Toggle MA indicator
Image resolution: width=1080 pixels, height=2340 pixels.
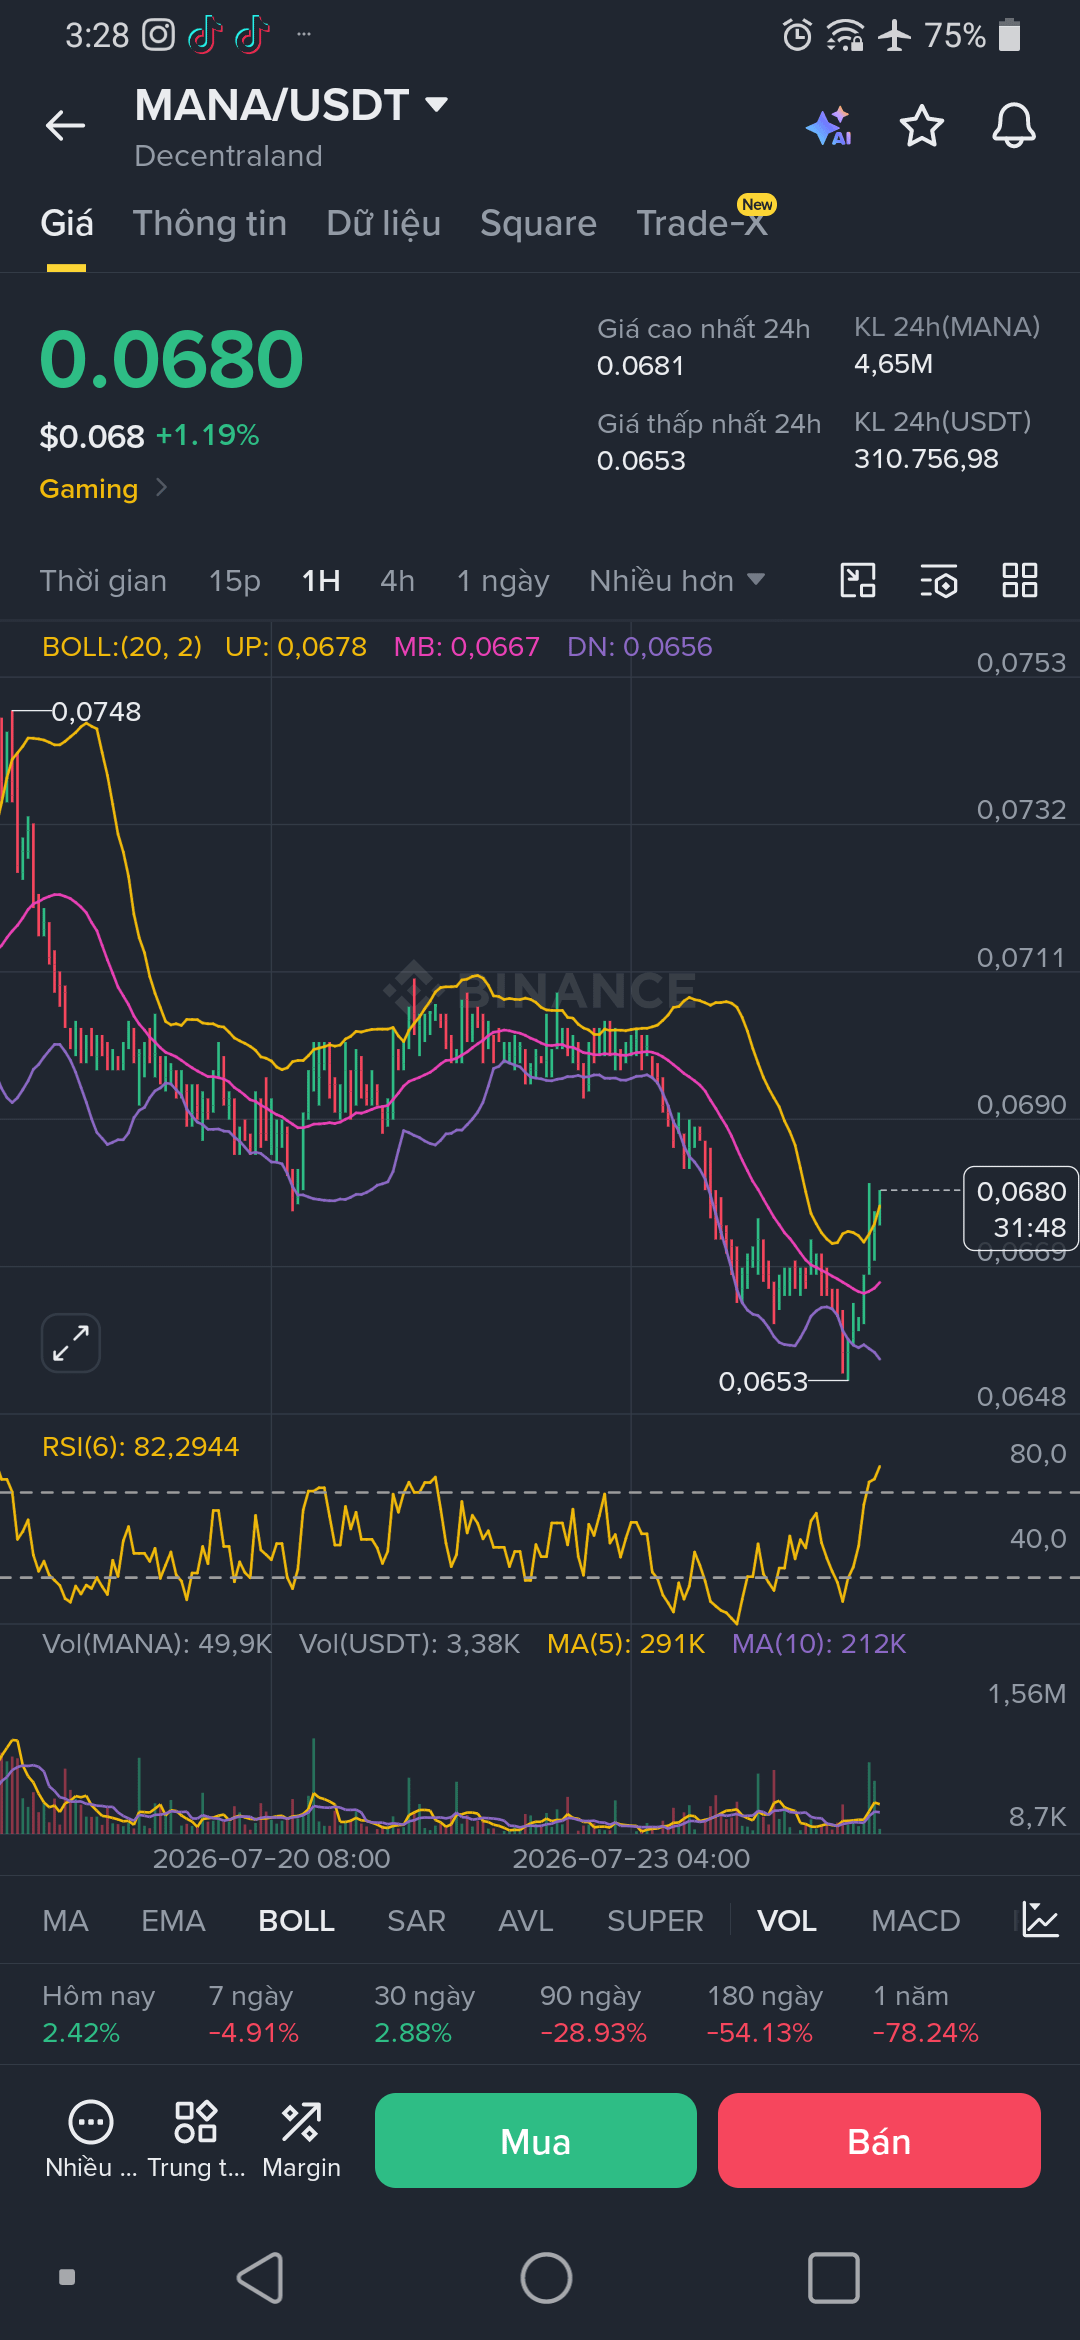click(x=65, y=1921)
